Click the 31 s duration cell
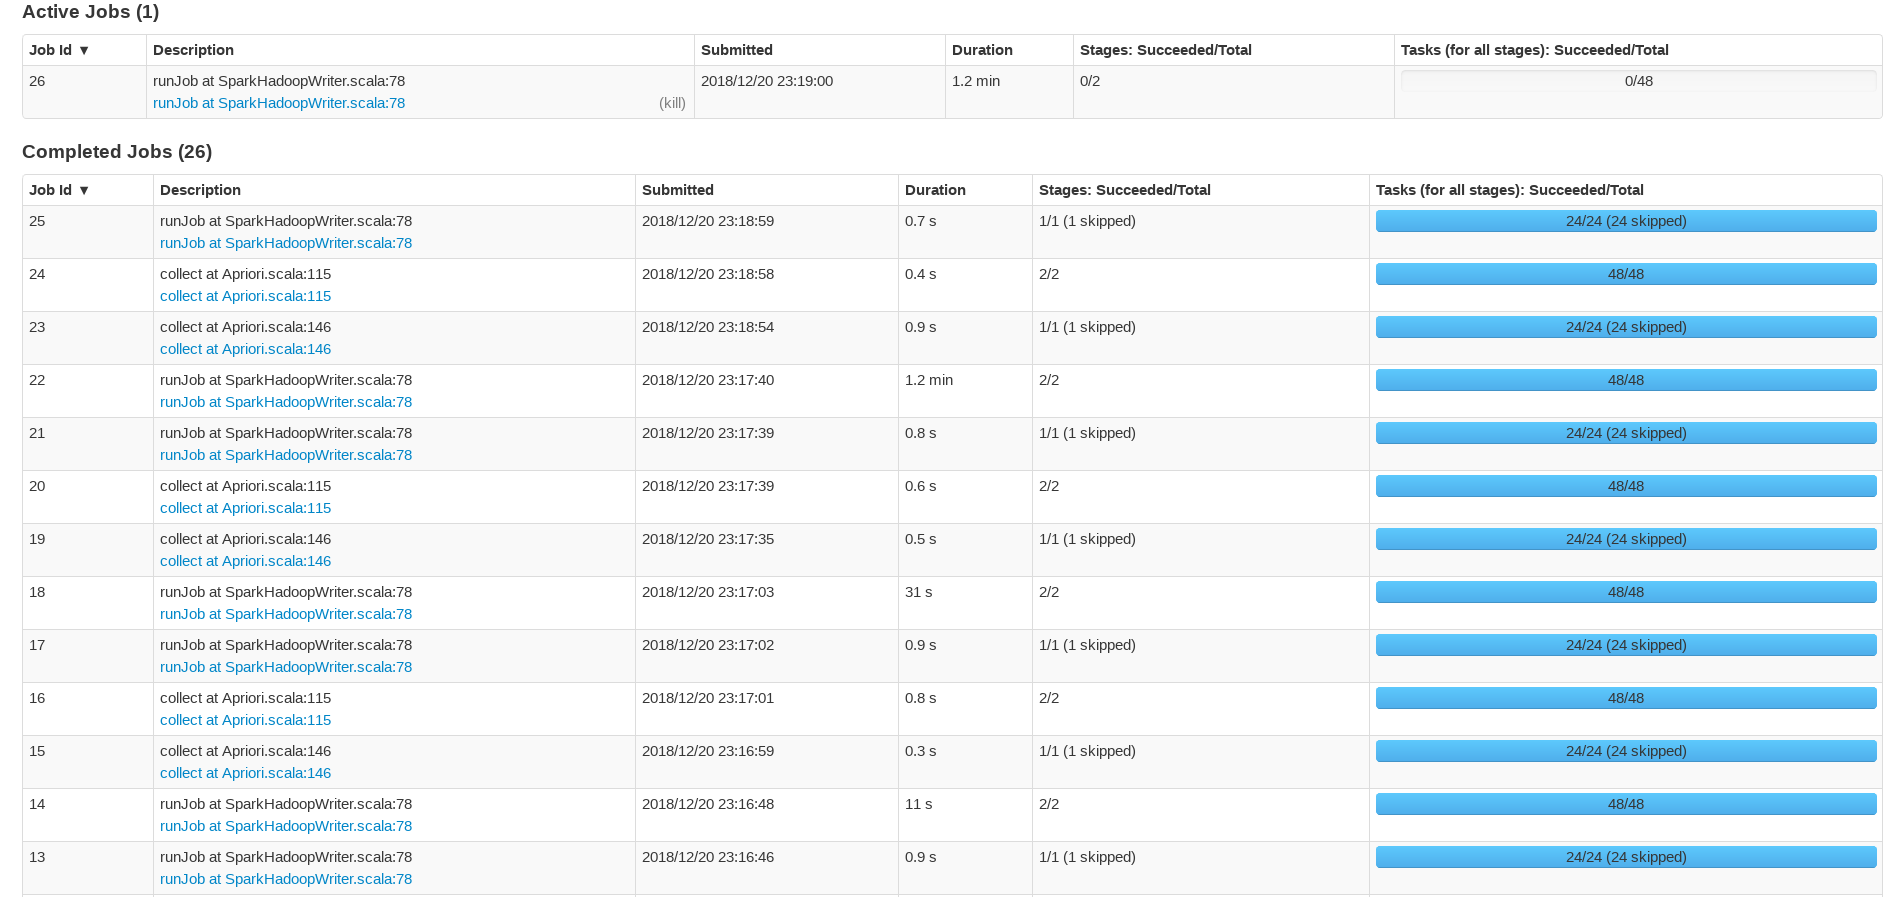 coord(918,592)
